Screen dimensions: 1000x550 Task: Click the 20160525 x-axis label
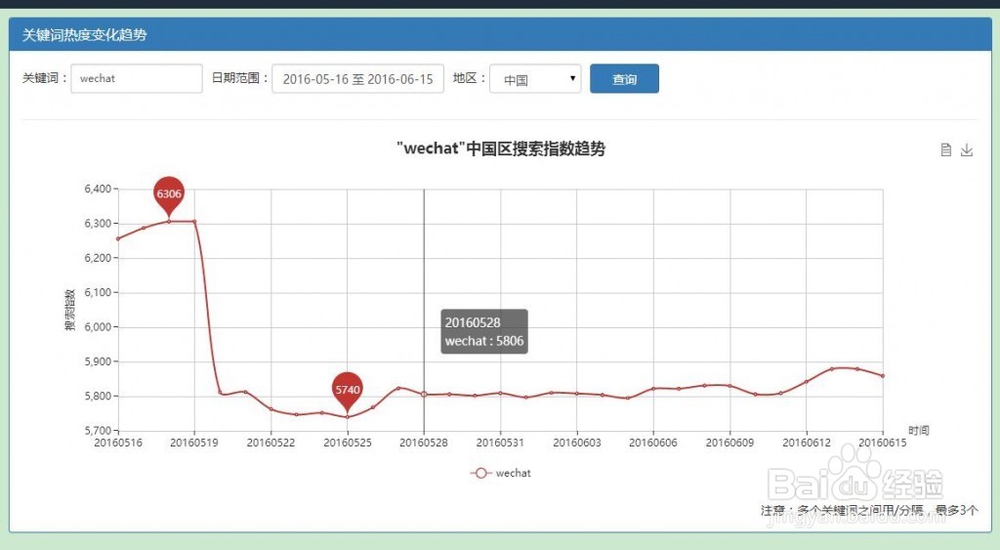348,443
